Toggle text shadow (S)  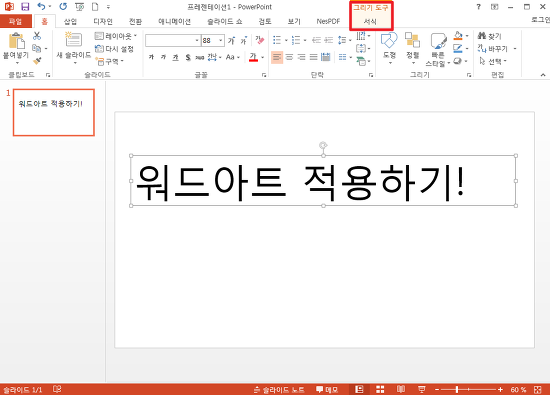pos(188,57)
